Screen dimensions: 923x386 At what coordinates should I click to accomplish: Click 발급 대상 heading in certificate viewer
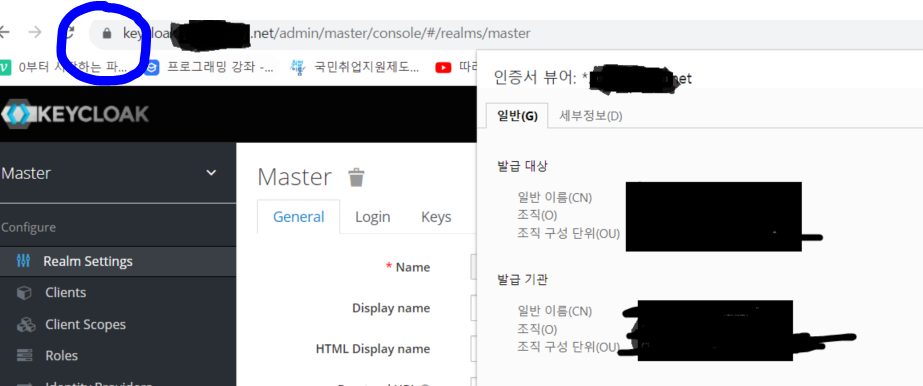click(x=523, y=166)
